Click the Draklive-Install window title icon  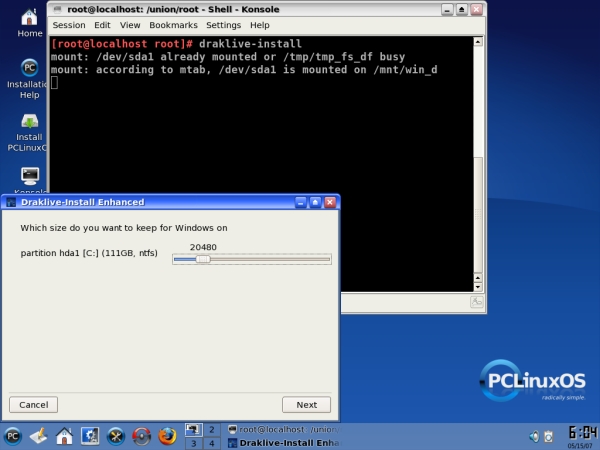[11, 202]
